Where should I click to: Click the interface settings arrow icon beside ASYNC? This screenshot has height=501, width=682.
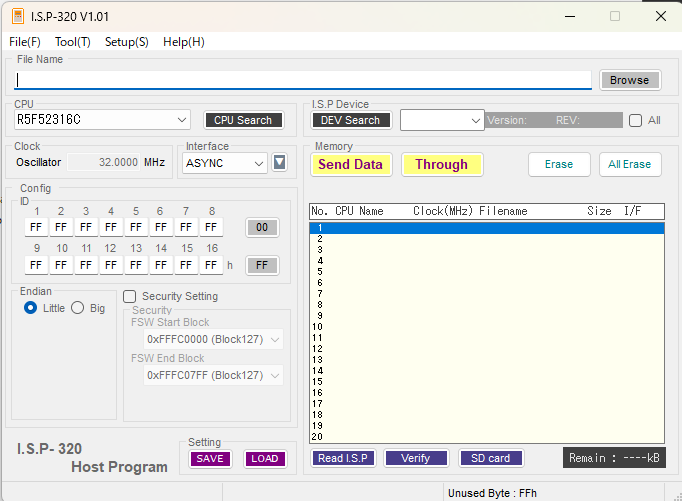pyautogui.click(x=279, y=163)
